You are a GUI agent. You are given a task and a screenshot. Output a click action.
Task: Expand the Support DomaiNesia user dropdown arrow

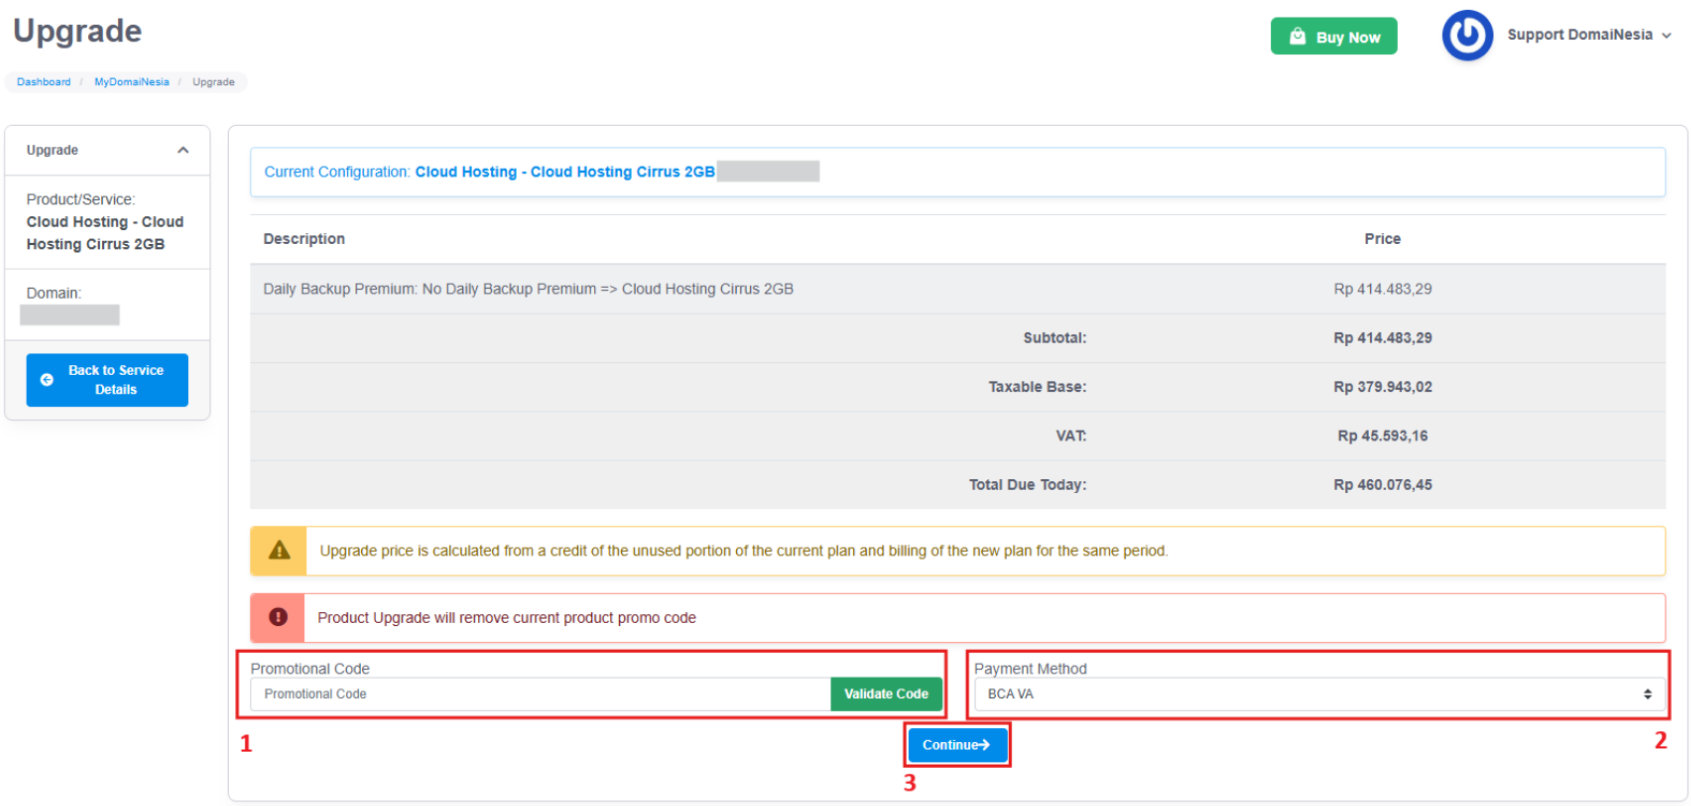[1666, 35]
